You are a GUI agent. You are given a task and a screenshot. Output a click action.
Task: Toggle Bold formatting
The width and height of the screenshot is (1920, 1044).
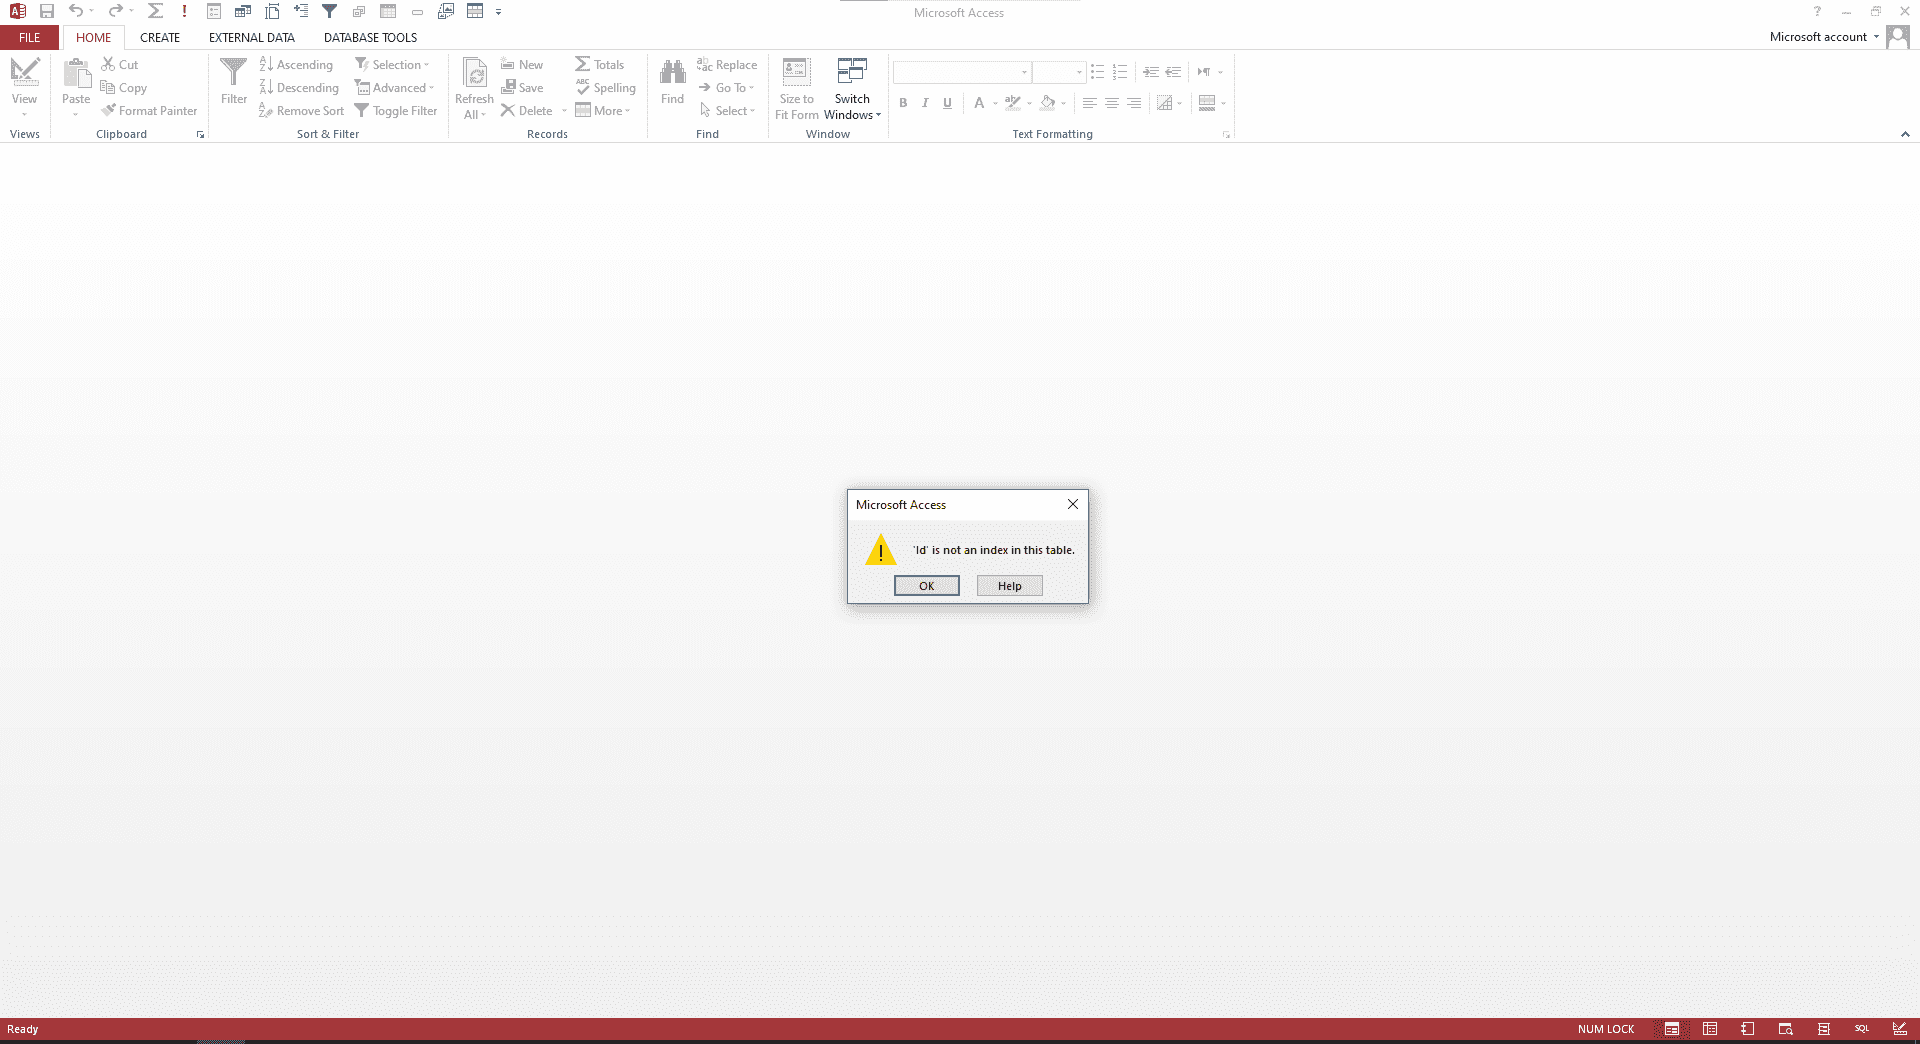903,102
